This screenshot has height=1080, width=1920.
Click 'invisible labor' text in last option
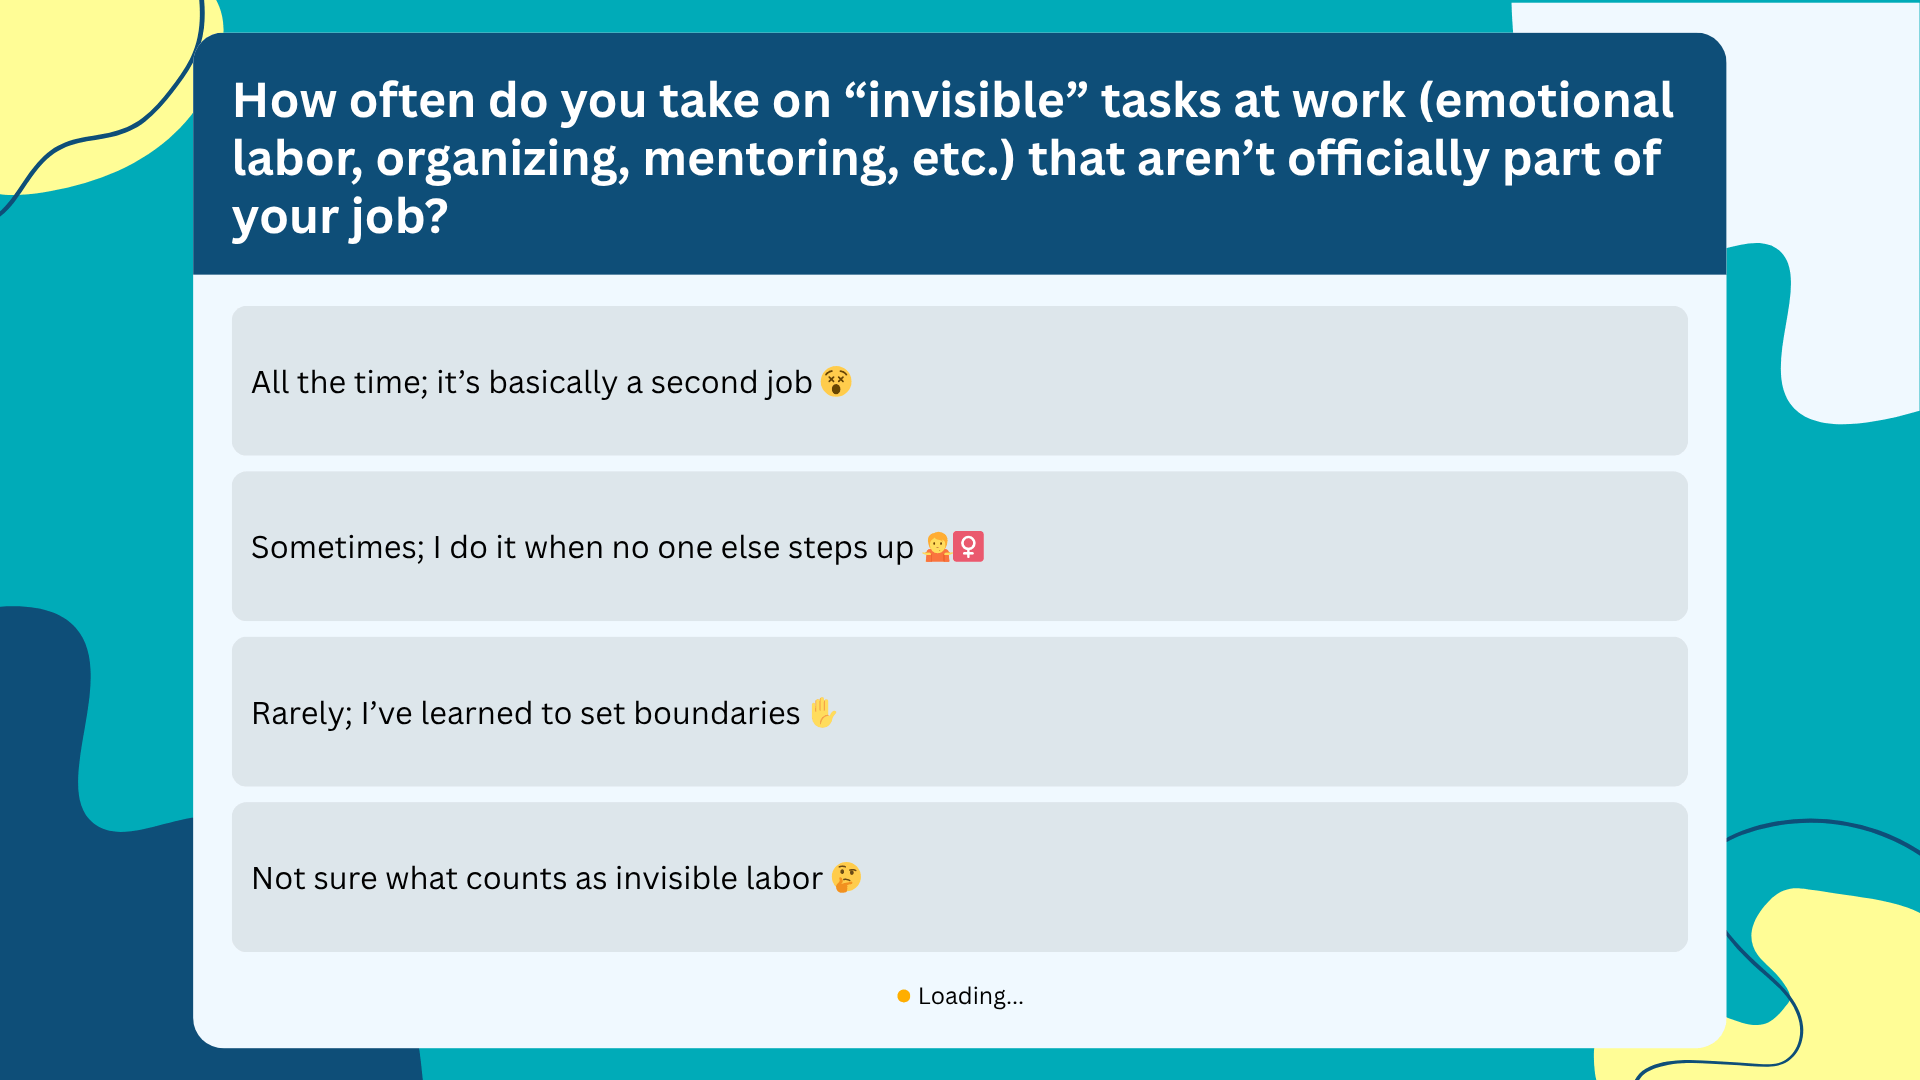[x=719, y=878]
